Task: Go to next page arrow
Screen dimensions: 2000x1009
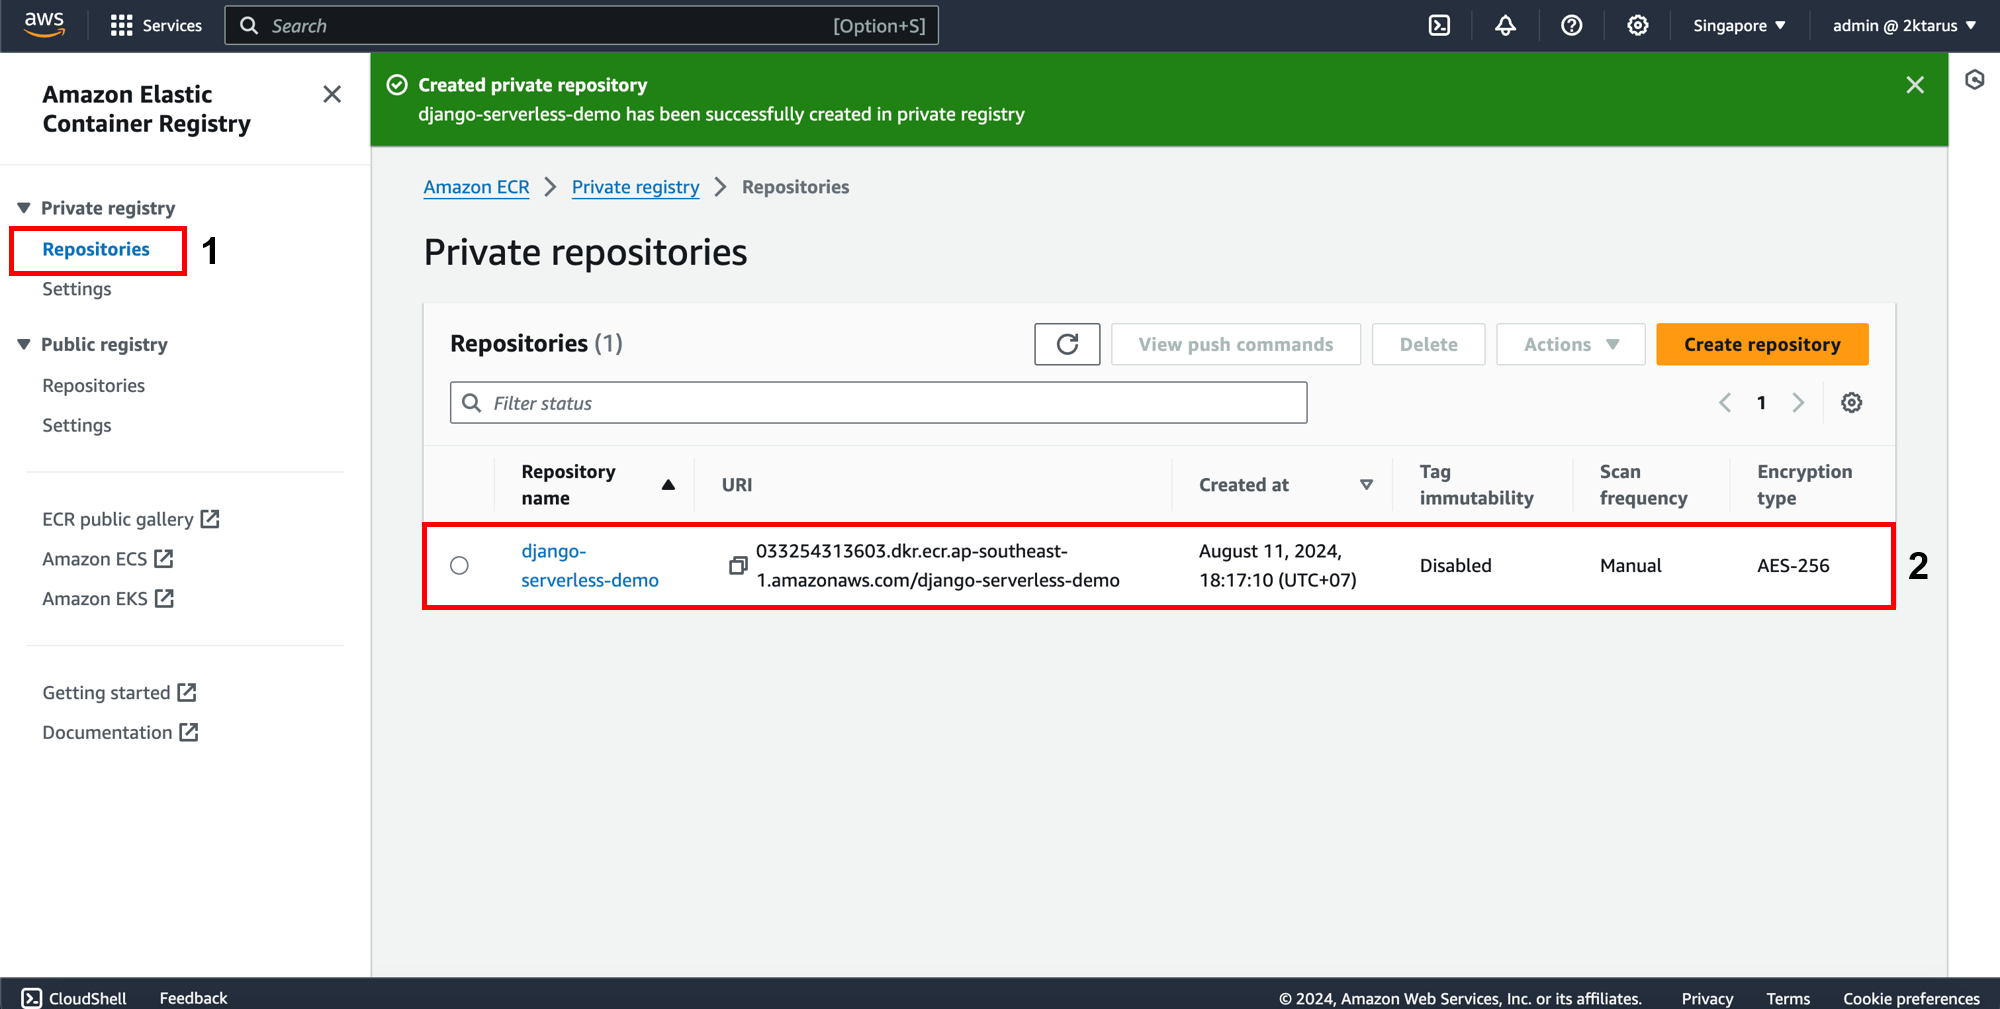Action: click(1798, 403)
